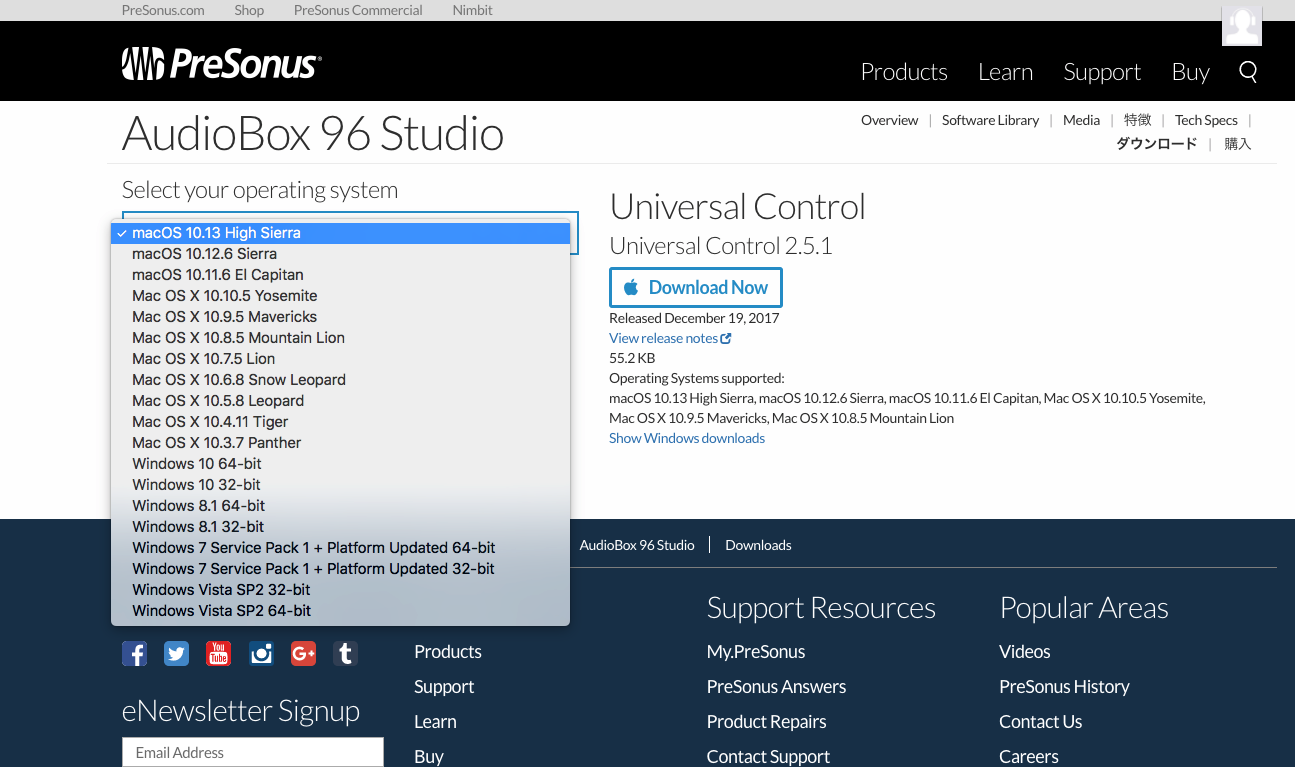Open the Tumblr social icon
The image size is (1295, 767).
[x=345, y=654]
